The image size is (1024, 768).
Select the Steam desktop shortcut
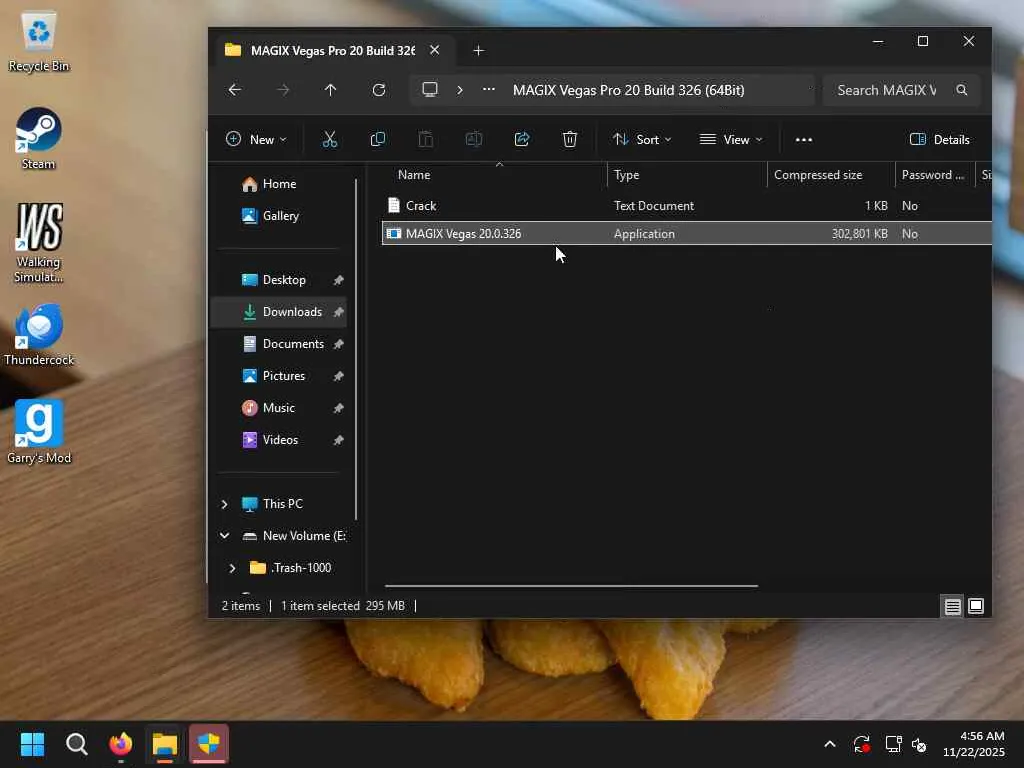(x=39, y=138)
